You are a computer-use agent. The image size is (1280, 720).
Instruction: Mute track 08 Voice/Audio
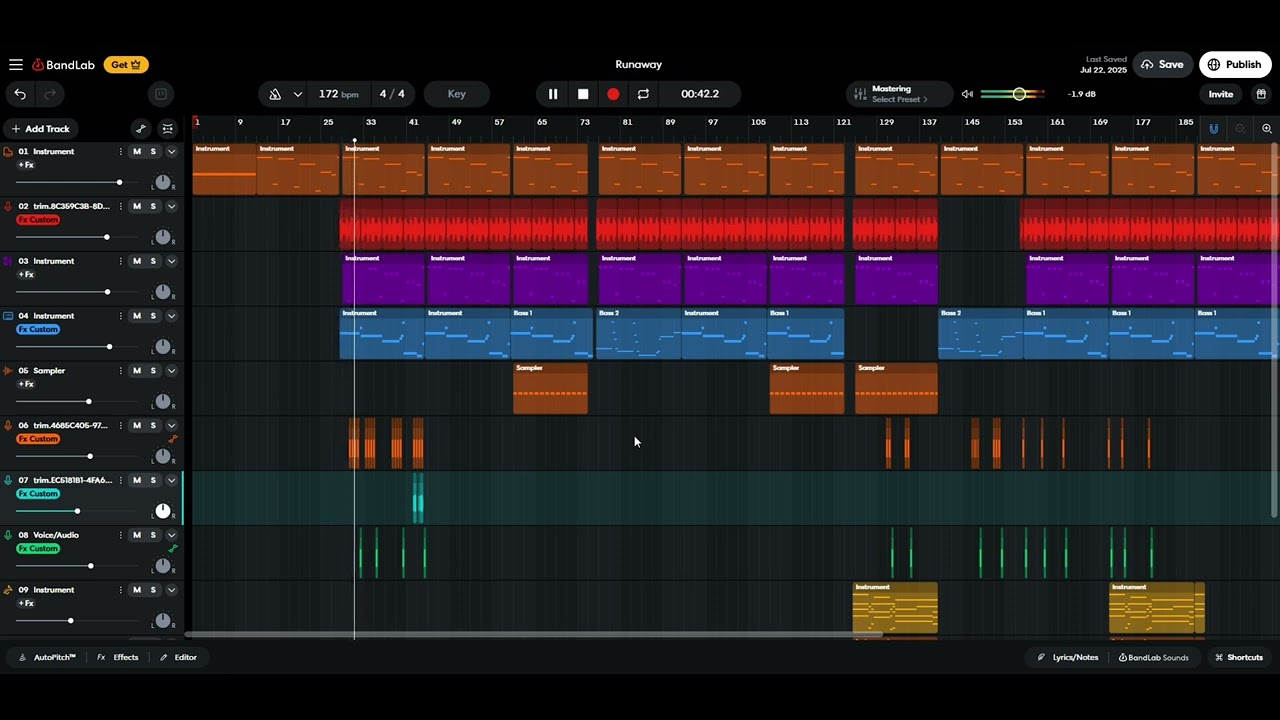tap(137, 535)
